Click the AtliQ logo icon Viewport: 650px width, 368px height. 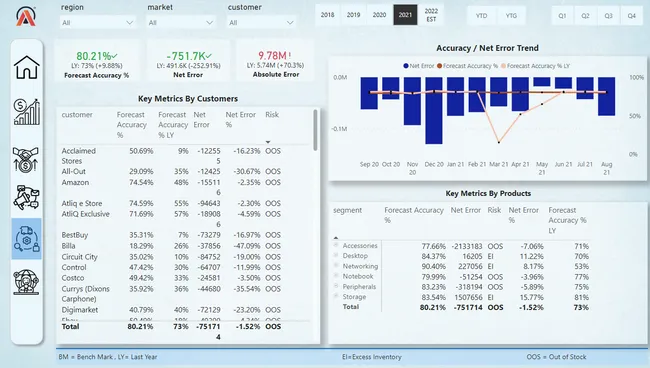(26, 16)
